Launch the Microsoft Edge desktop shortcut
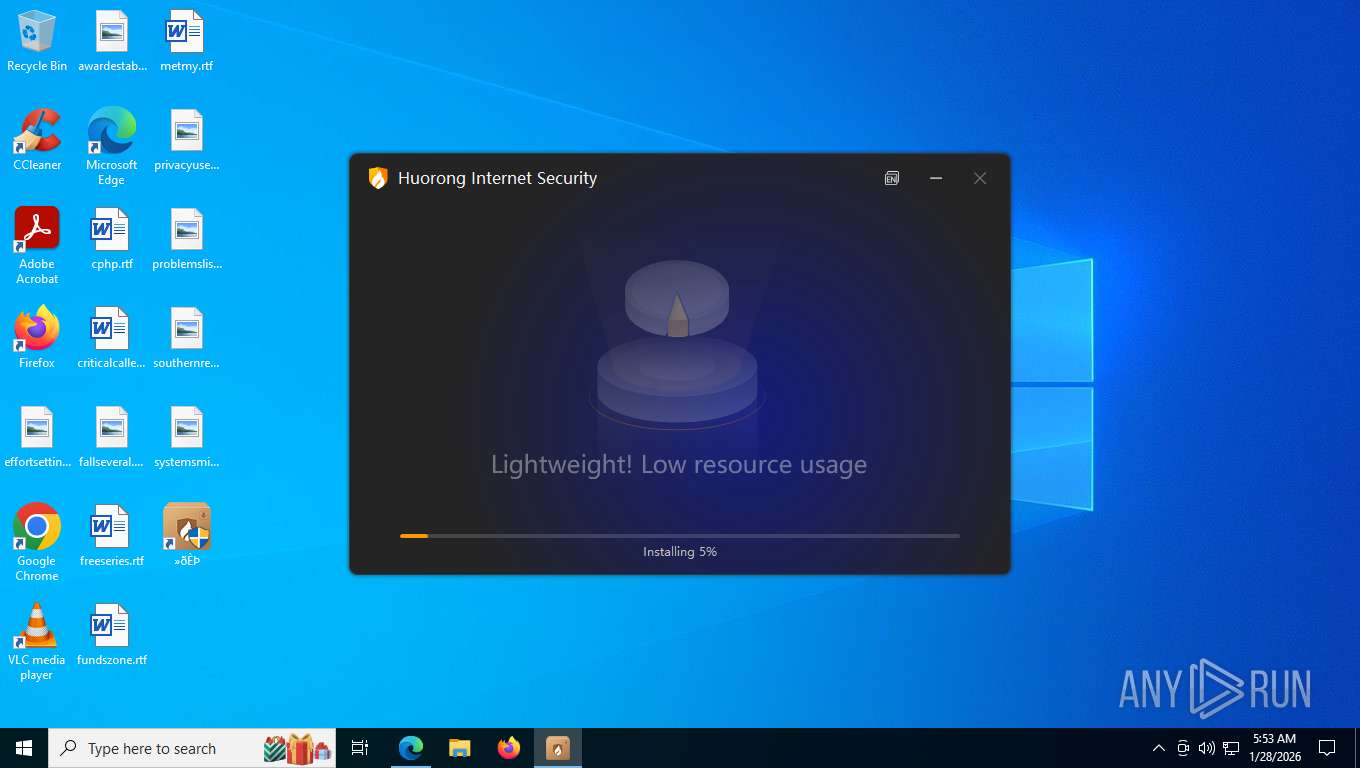 [112, 147]
